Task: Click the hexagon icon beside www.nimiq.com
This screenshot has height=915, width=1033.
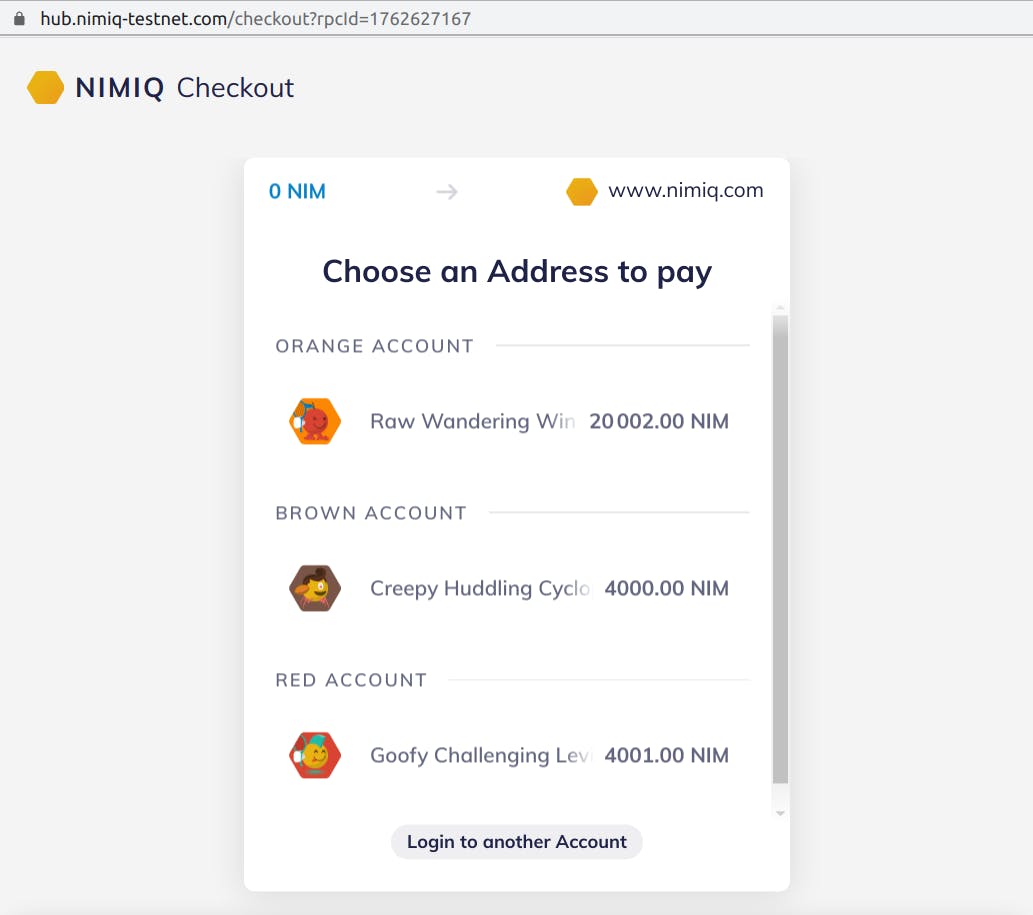Action: tap(582, 191)
